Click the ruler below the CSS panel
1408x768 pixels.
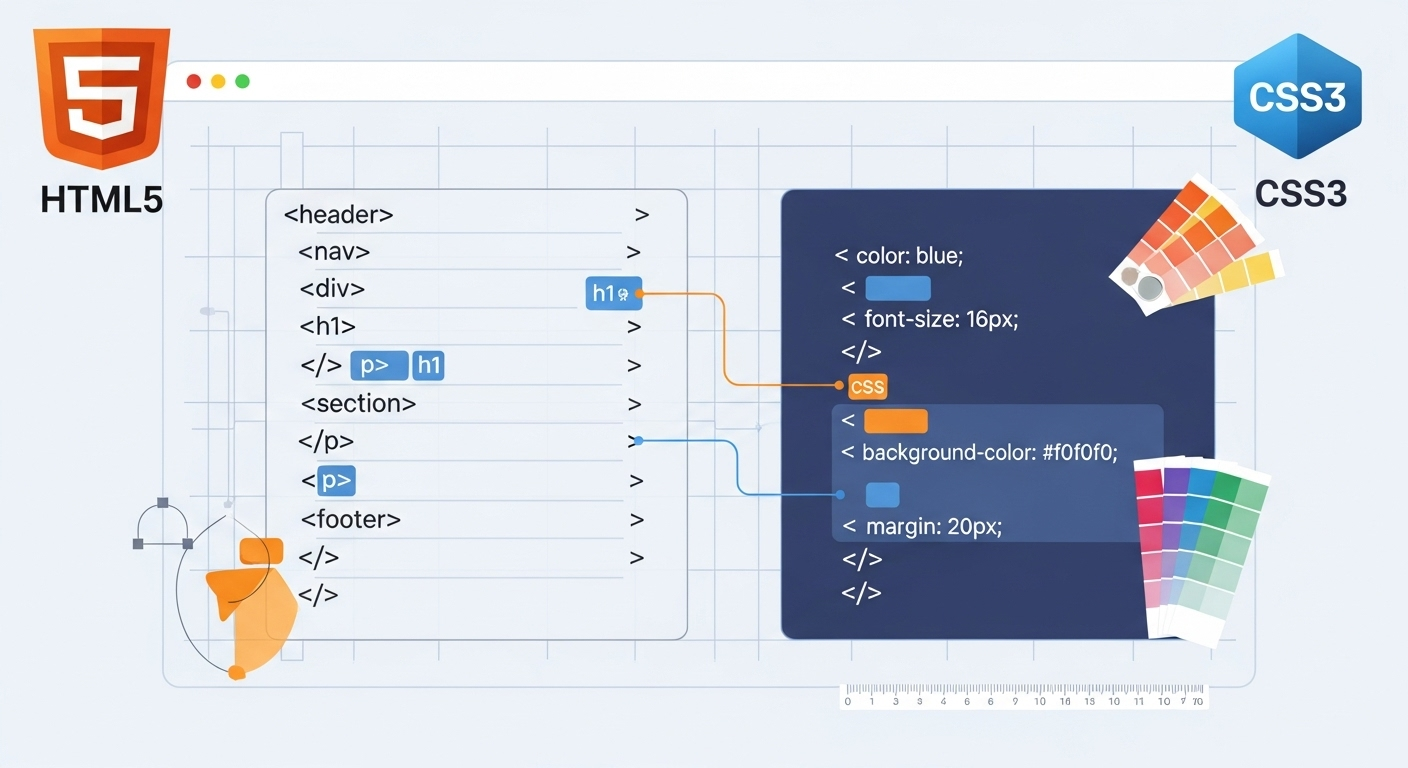pos(1025,696)
